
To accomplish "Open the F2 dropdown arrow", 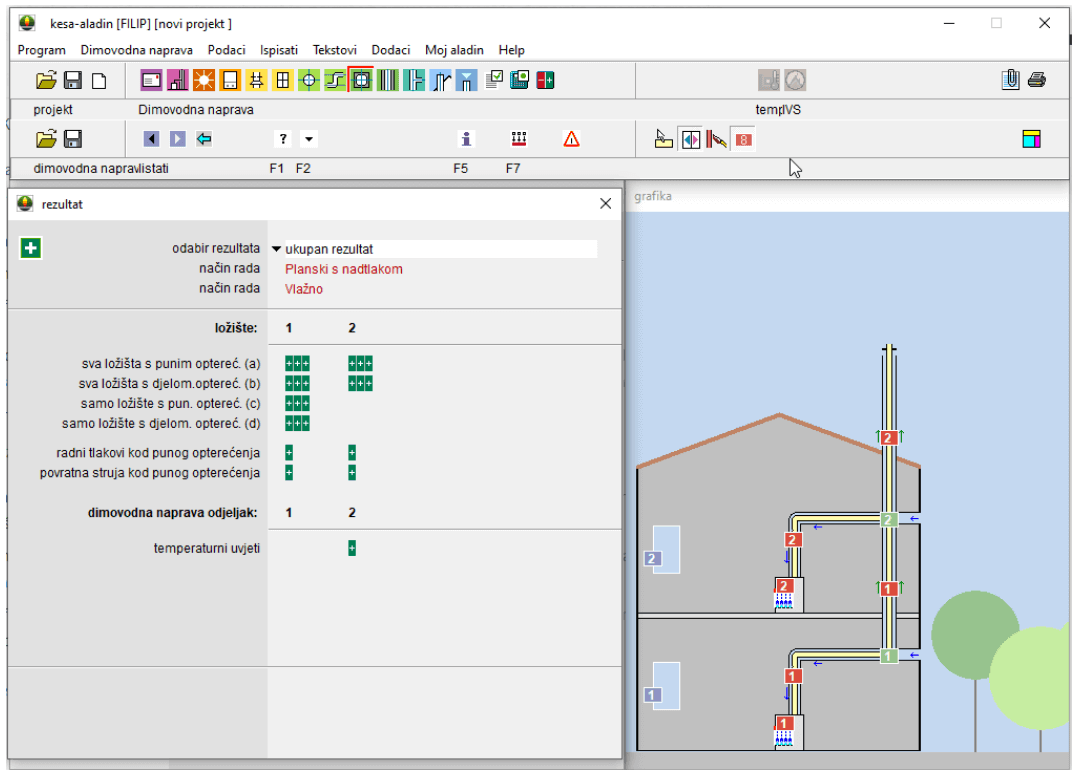I will coord(309,139).
